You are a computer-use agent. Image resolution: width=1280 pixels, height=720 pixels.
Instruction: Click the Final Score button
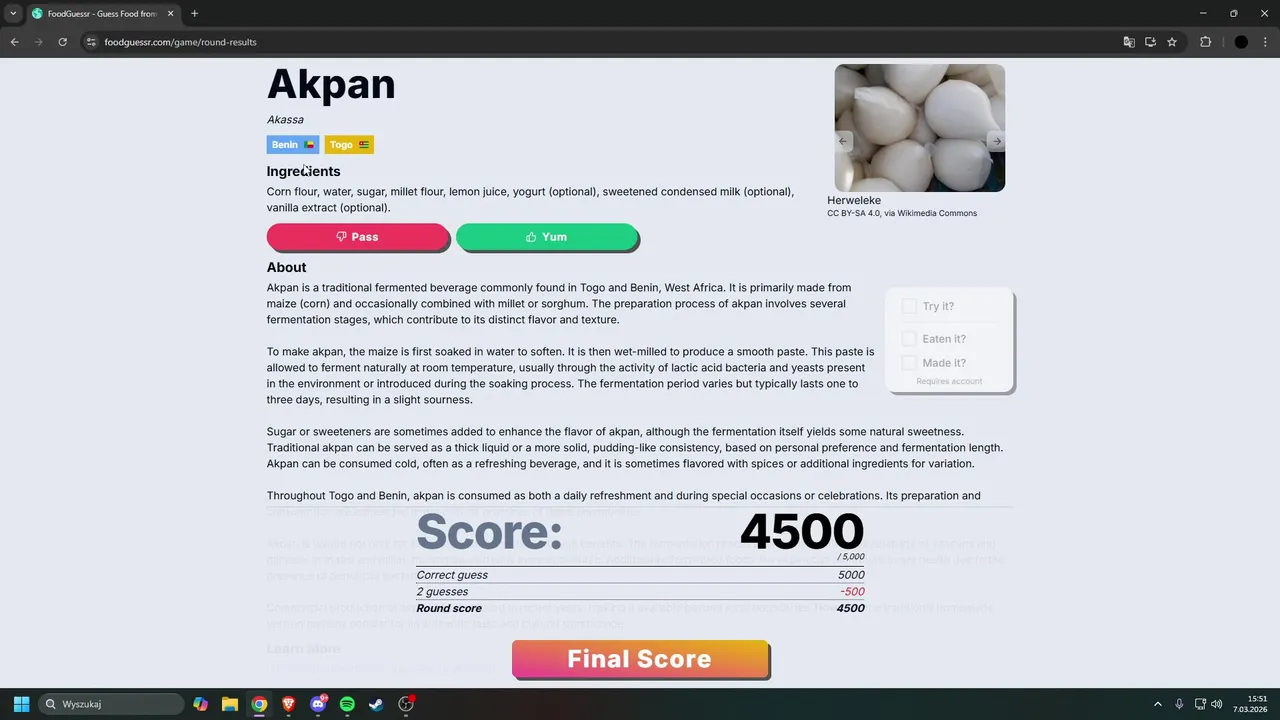(x=640, y=660)
